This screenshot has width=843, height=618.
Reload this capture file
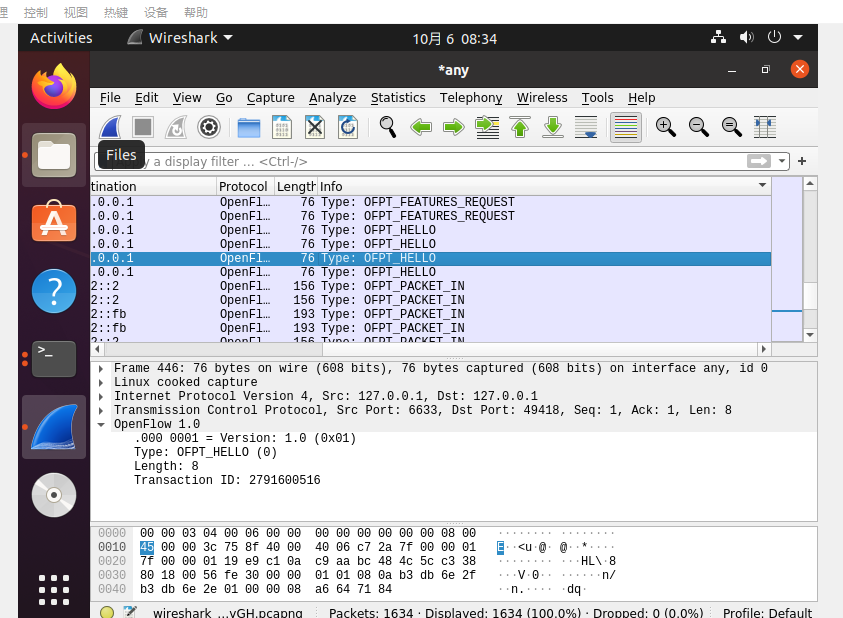coord(348,127)
